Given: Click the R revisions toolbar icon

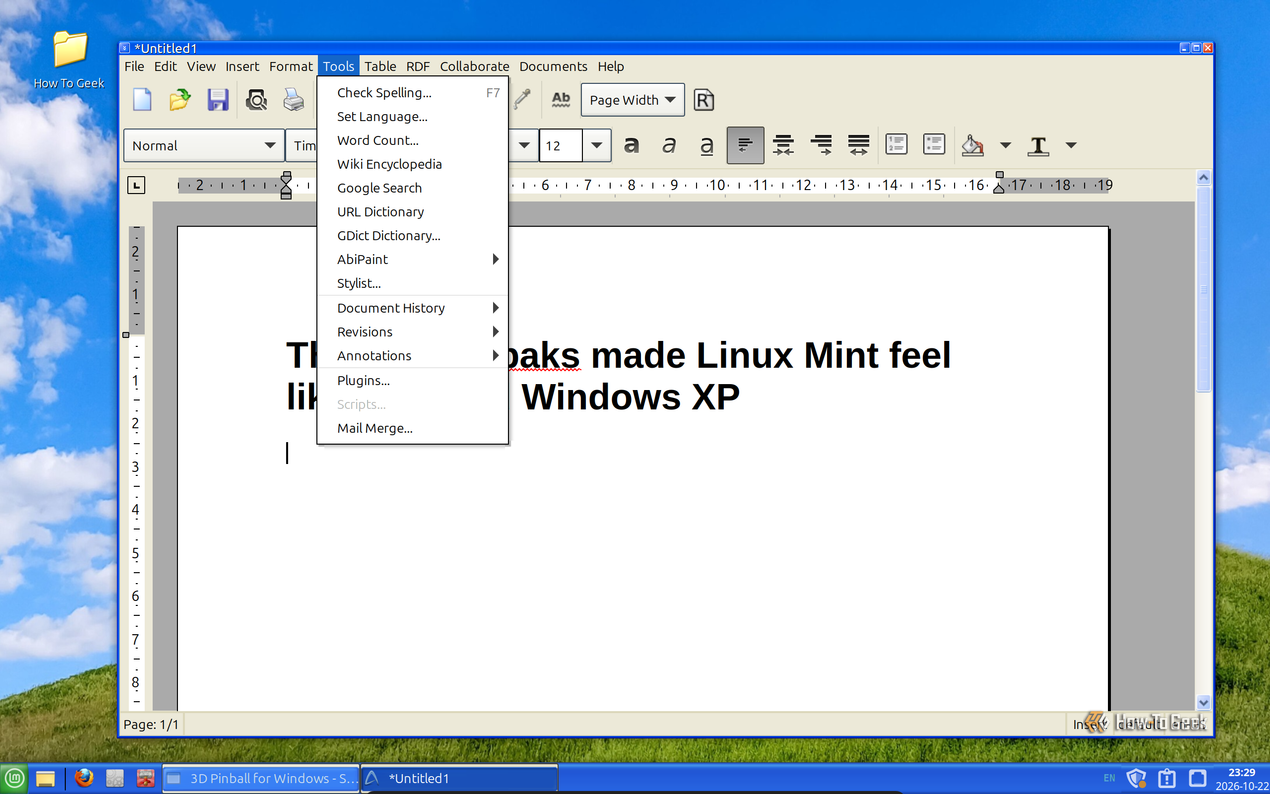Looking at the screenshot, I should point(704,99).
